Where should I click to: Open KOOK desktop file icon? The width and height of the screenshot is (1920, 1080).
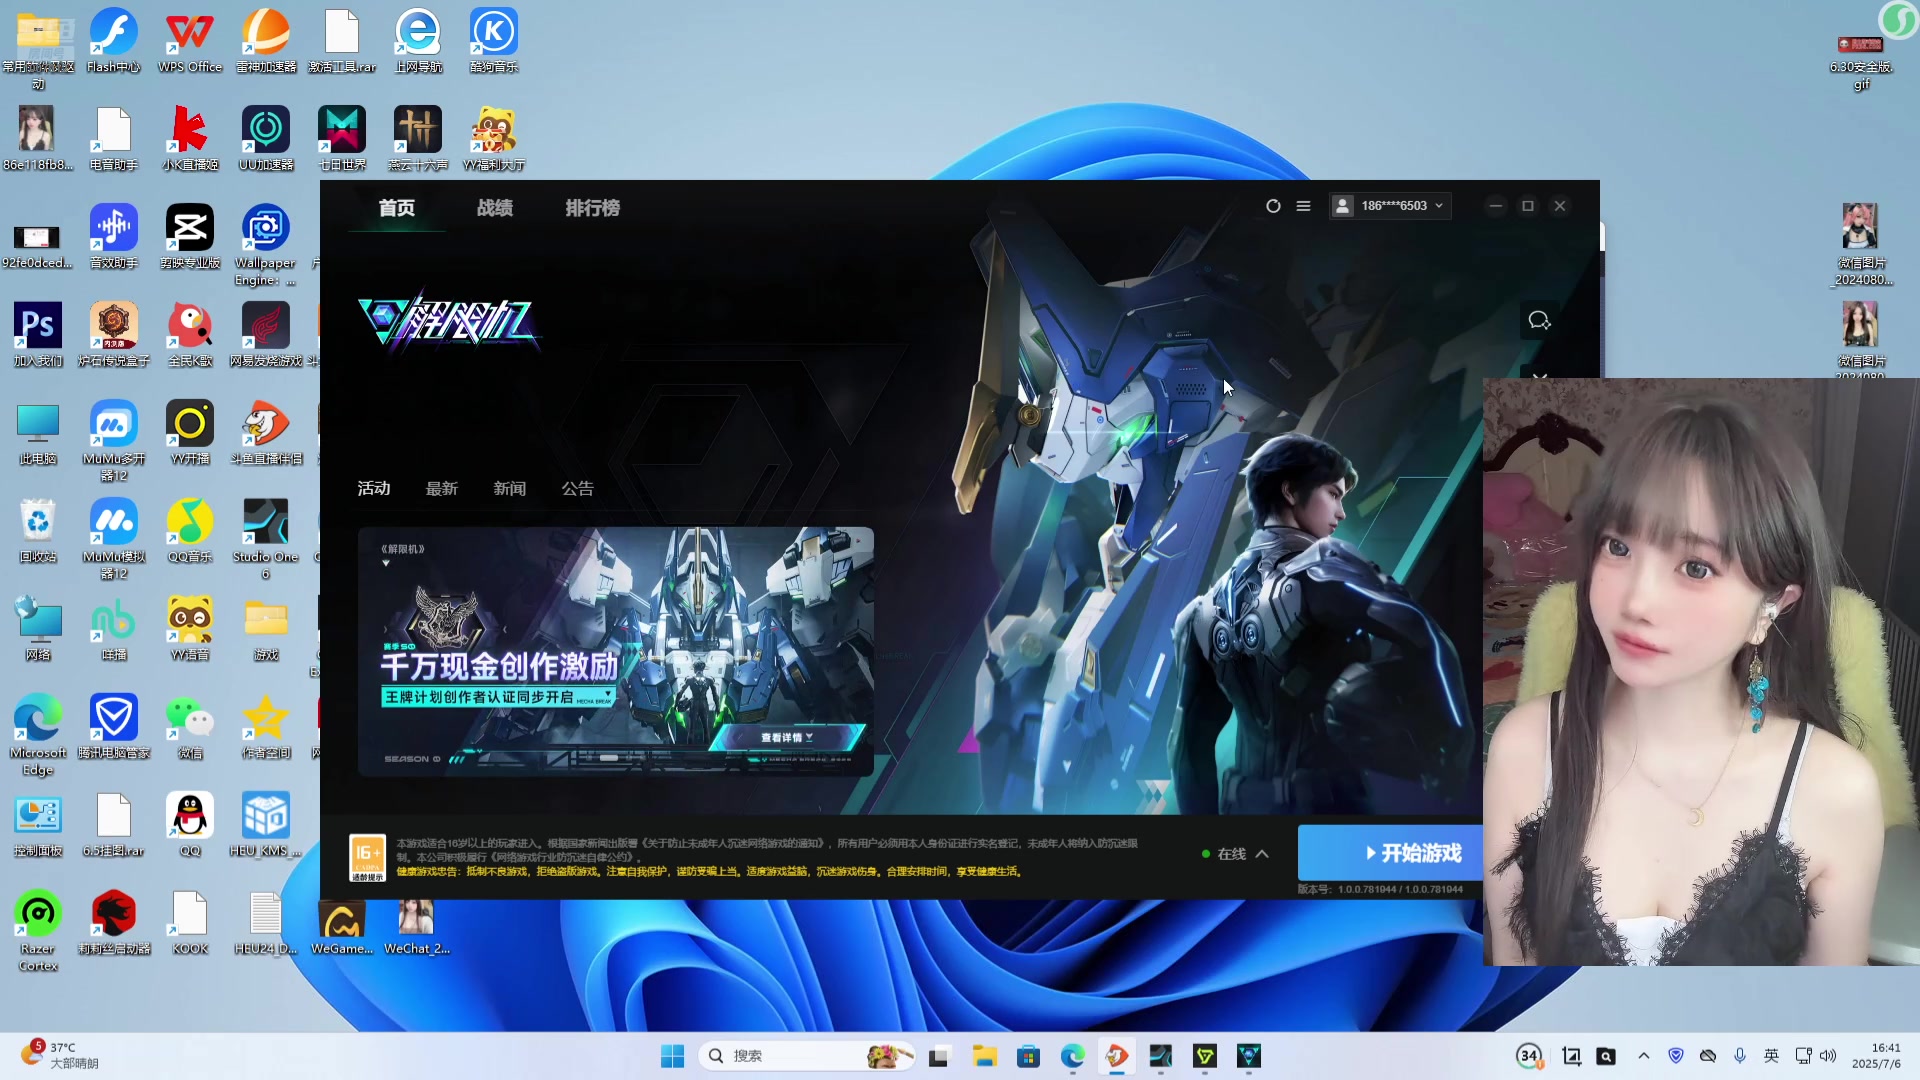190,924
